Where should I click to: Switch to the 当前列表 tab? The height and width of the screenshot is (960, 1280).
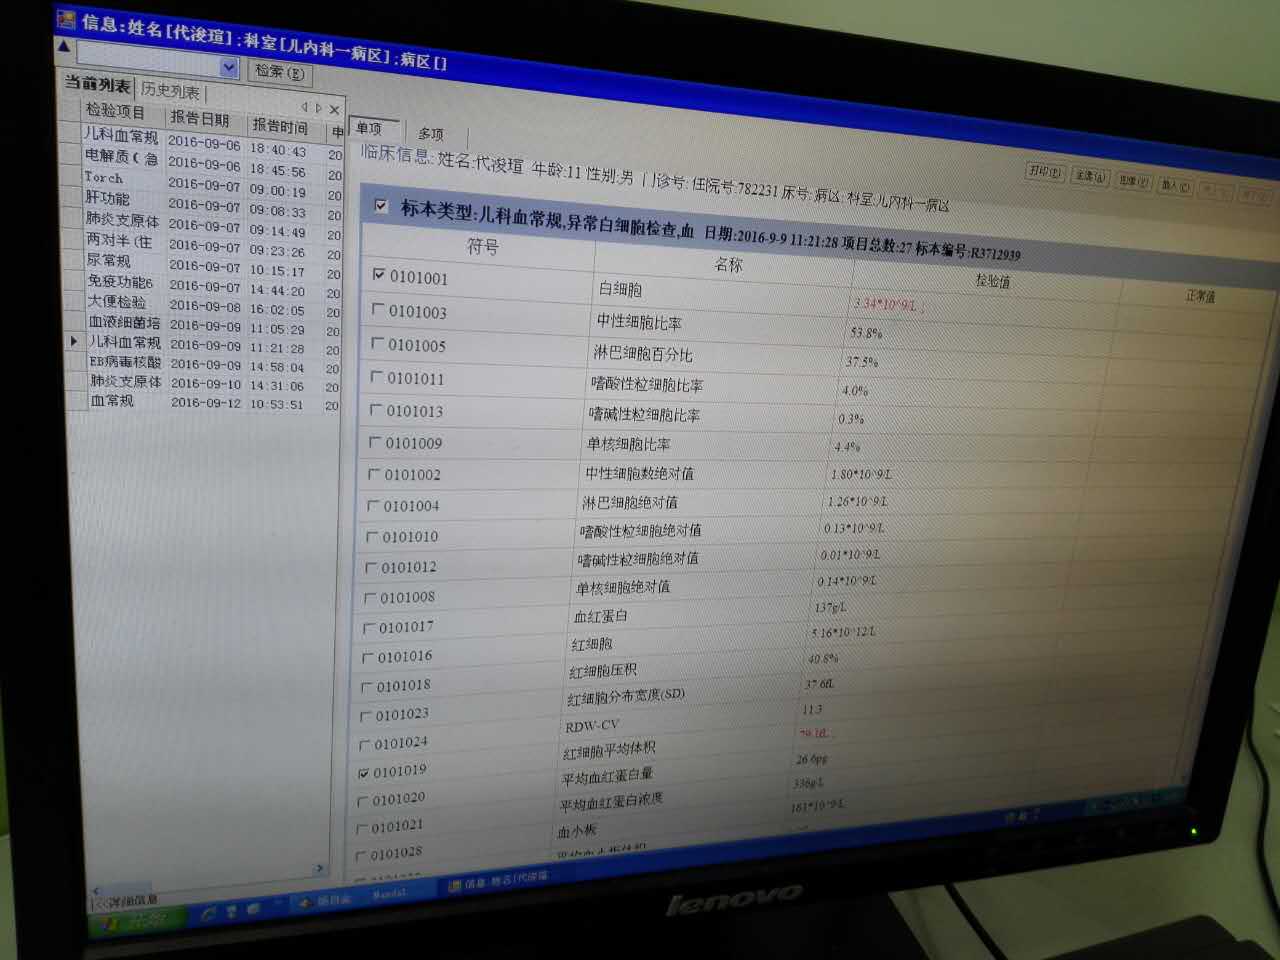(97, 85)
